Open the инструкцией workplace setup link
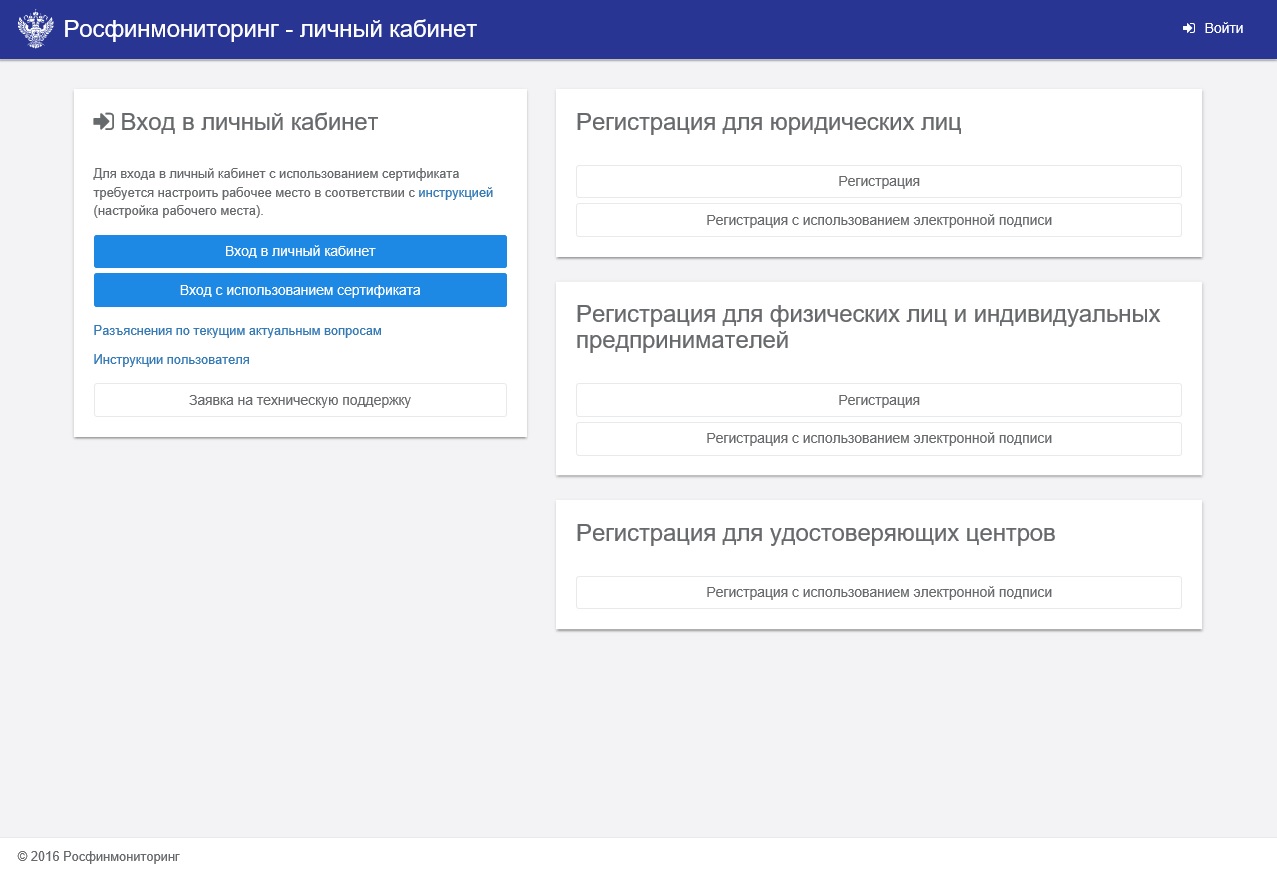This screenshot has height=874, width=1277. tap(456, 193)
